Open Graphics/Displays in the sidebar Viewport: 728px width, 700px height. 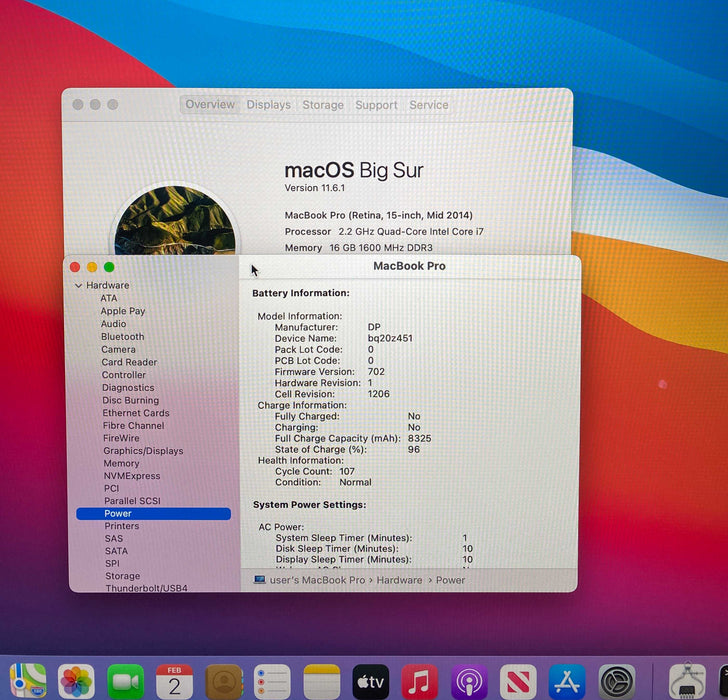tap(143, 451)
